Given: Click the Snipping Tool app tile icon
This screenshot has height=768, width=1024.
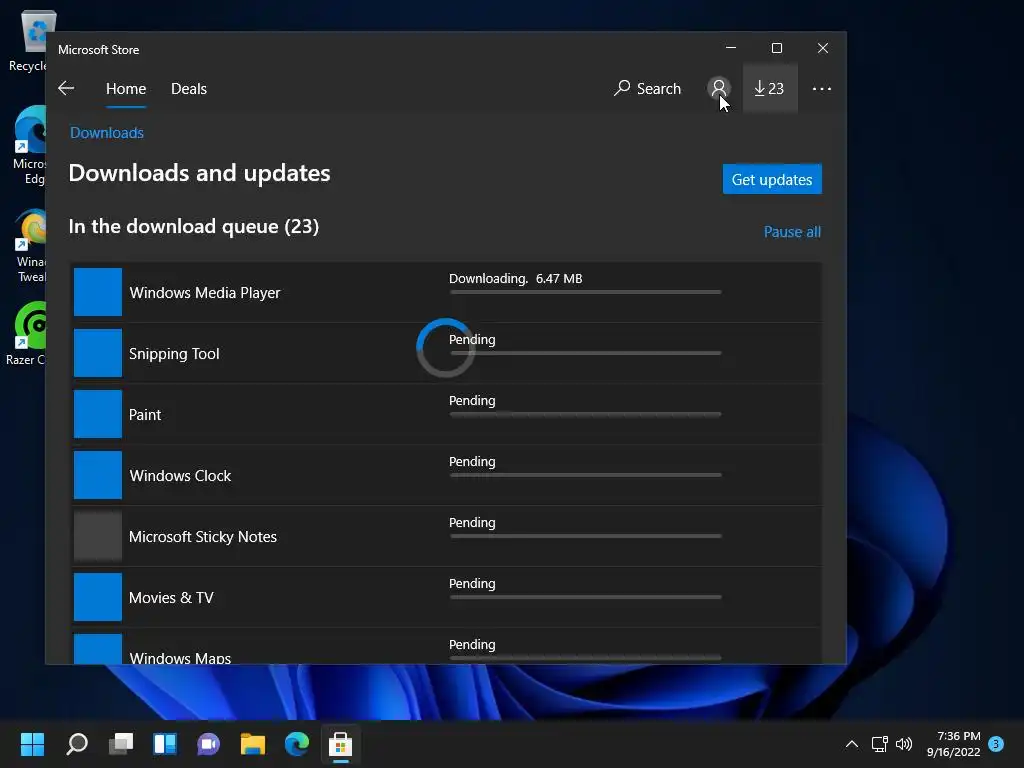Looking at the screenshot, I should [x=97, y=353].
